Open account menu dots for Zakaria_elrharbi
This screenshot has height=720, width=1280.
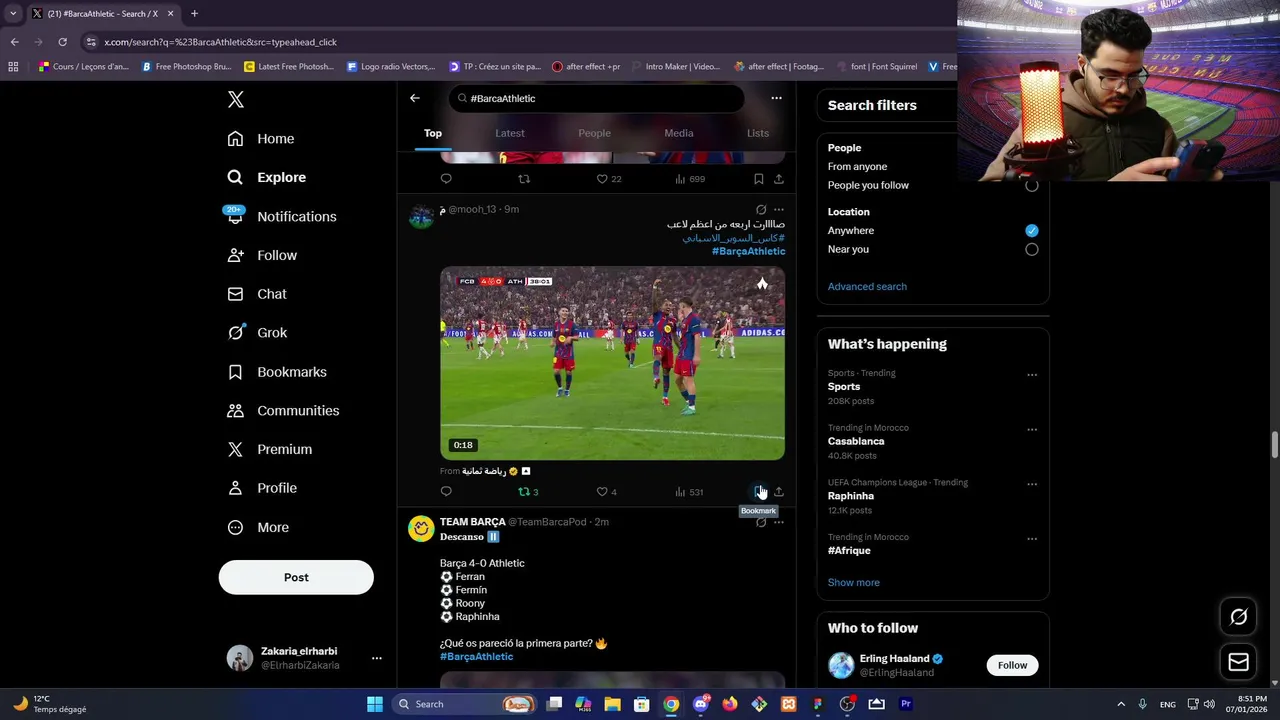(x=376, y=658)
